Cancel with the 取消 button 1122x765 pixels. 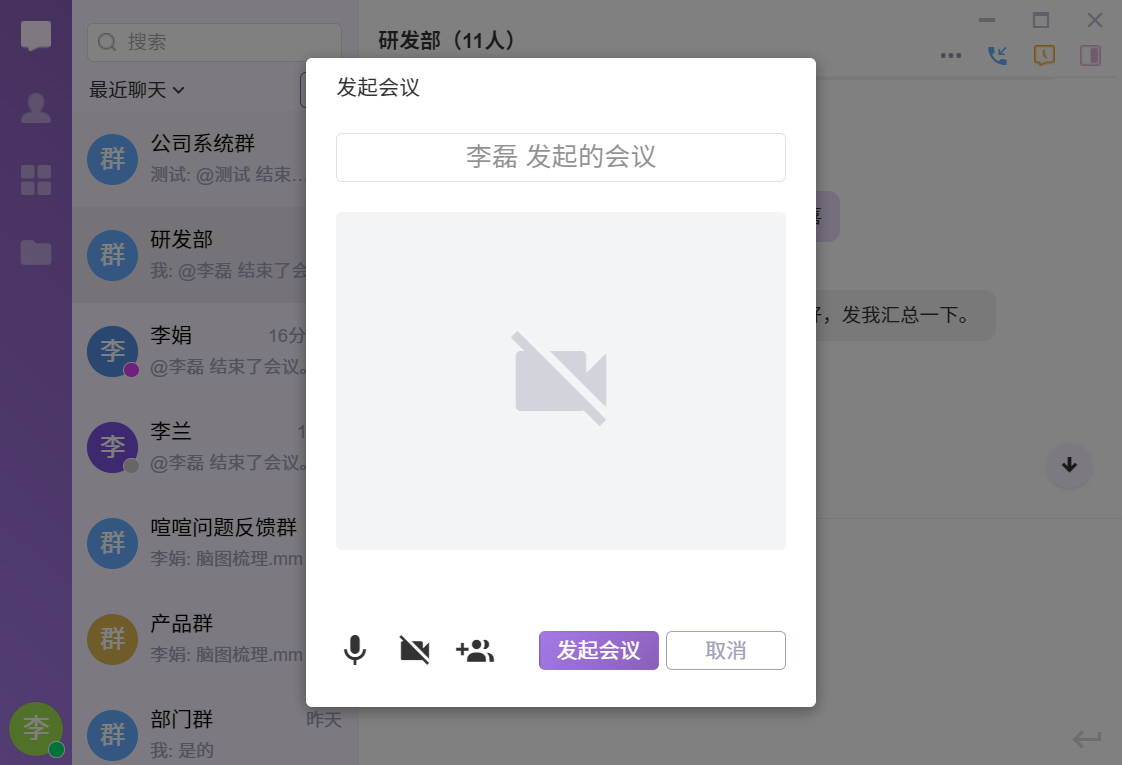click(725, 650)
